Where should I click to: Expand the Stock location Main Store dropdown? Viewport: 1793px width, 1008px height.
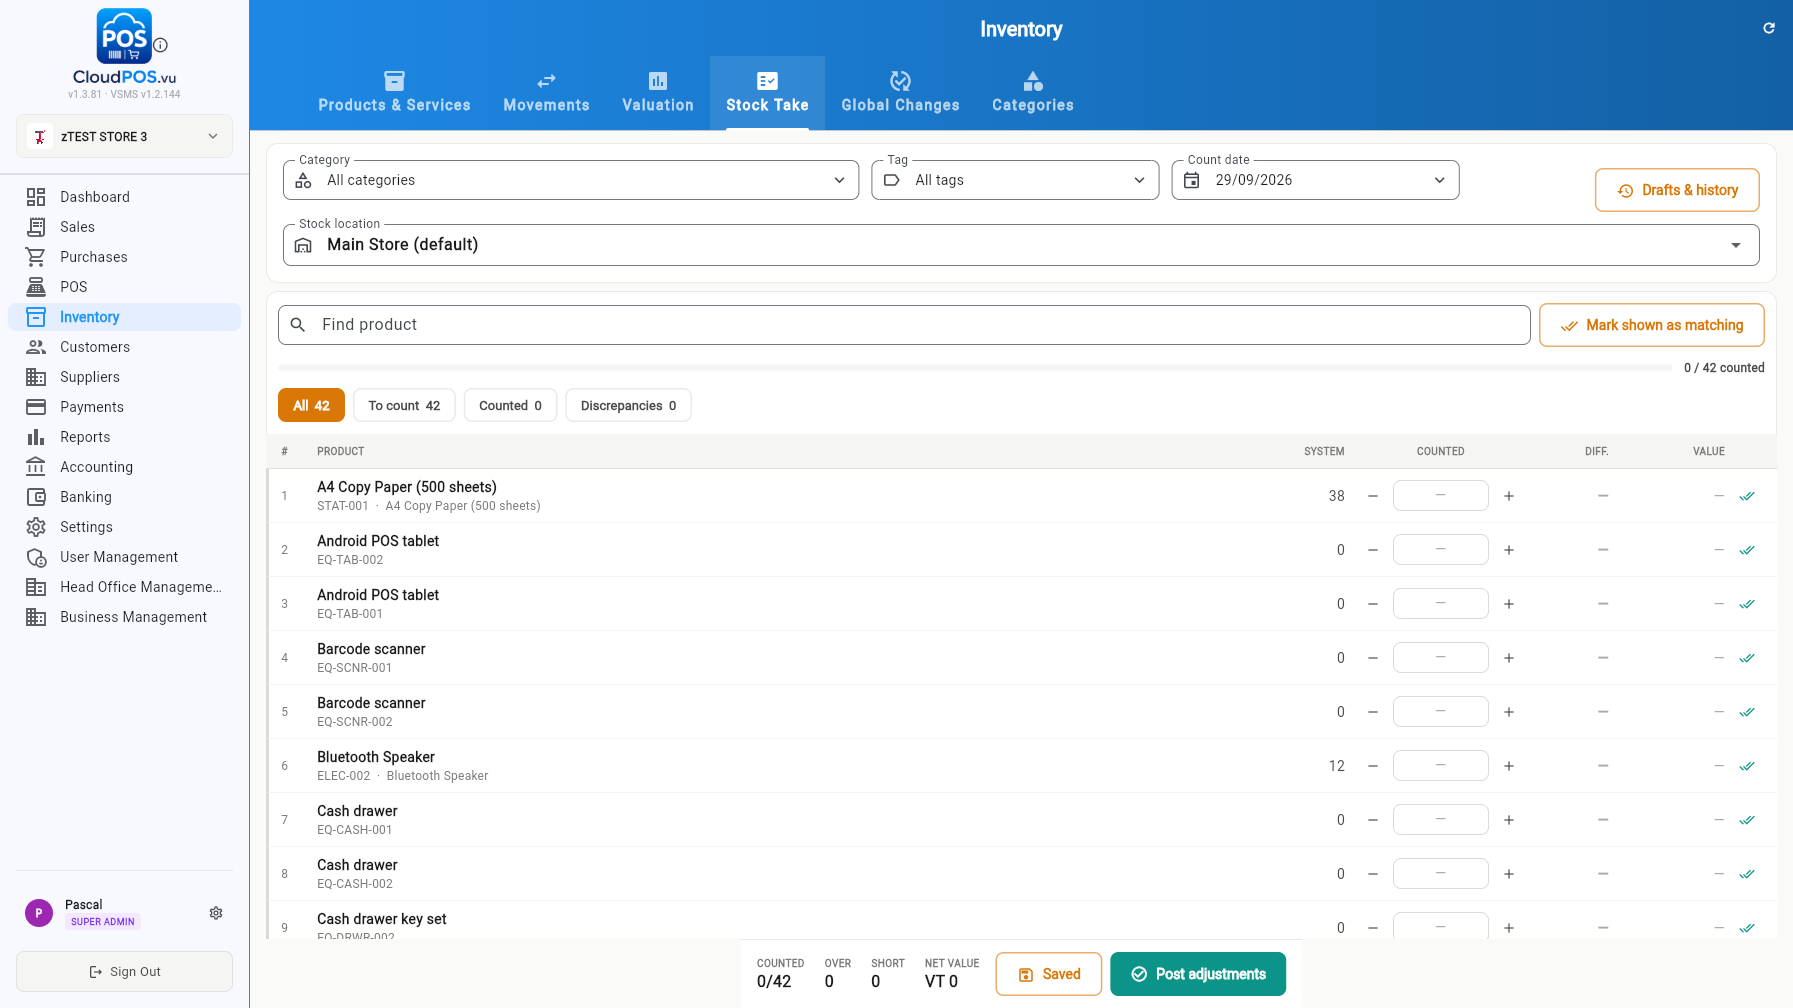(x=1021, y=245)
